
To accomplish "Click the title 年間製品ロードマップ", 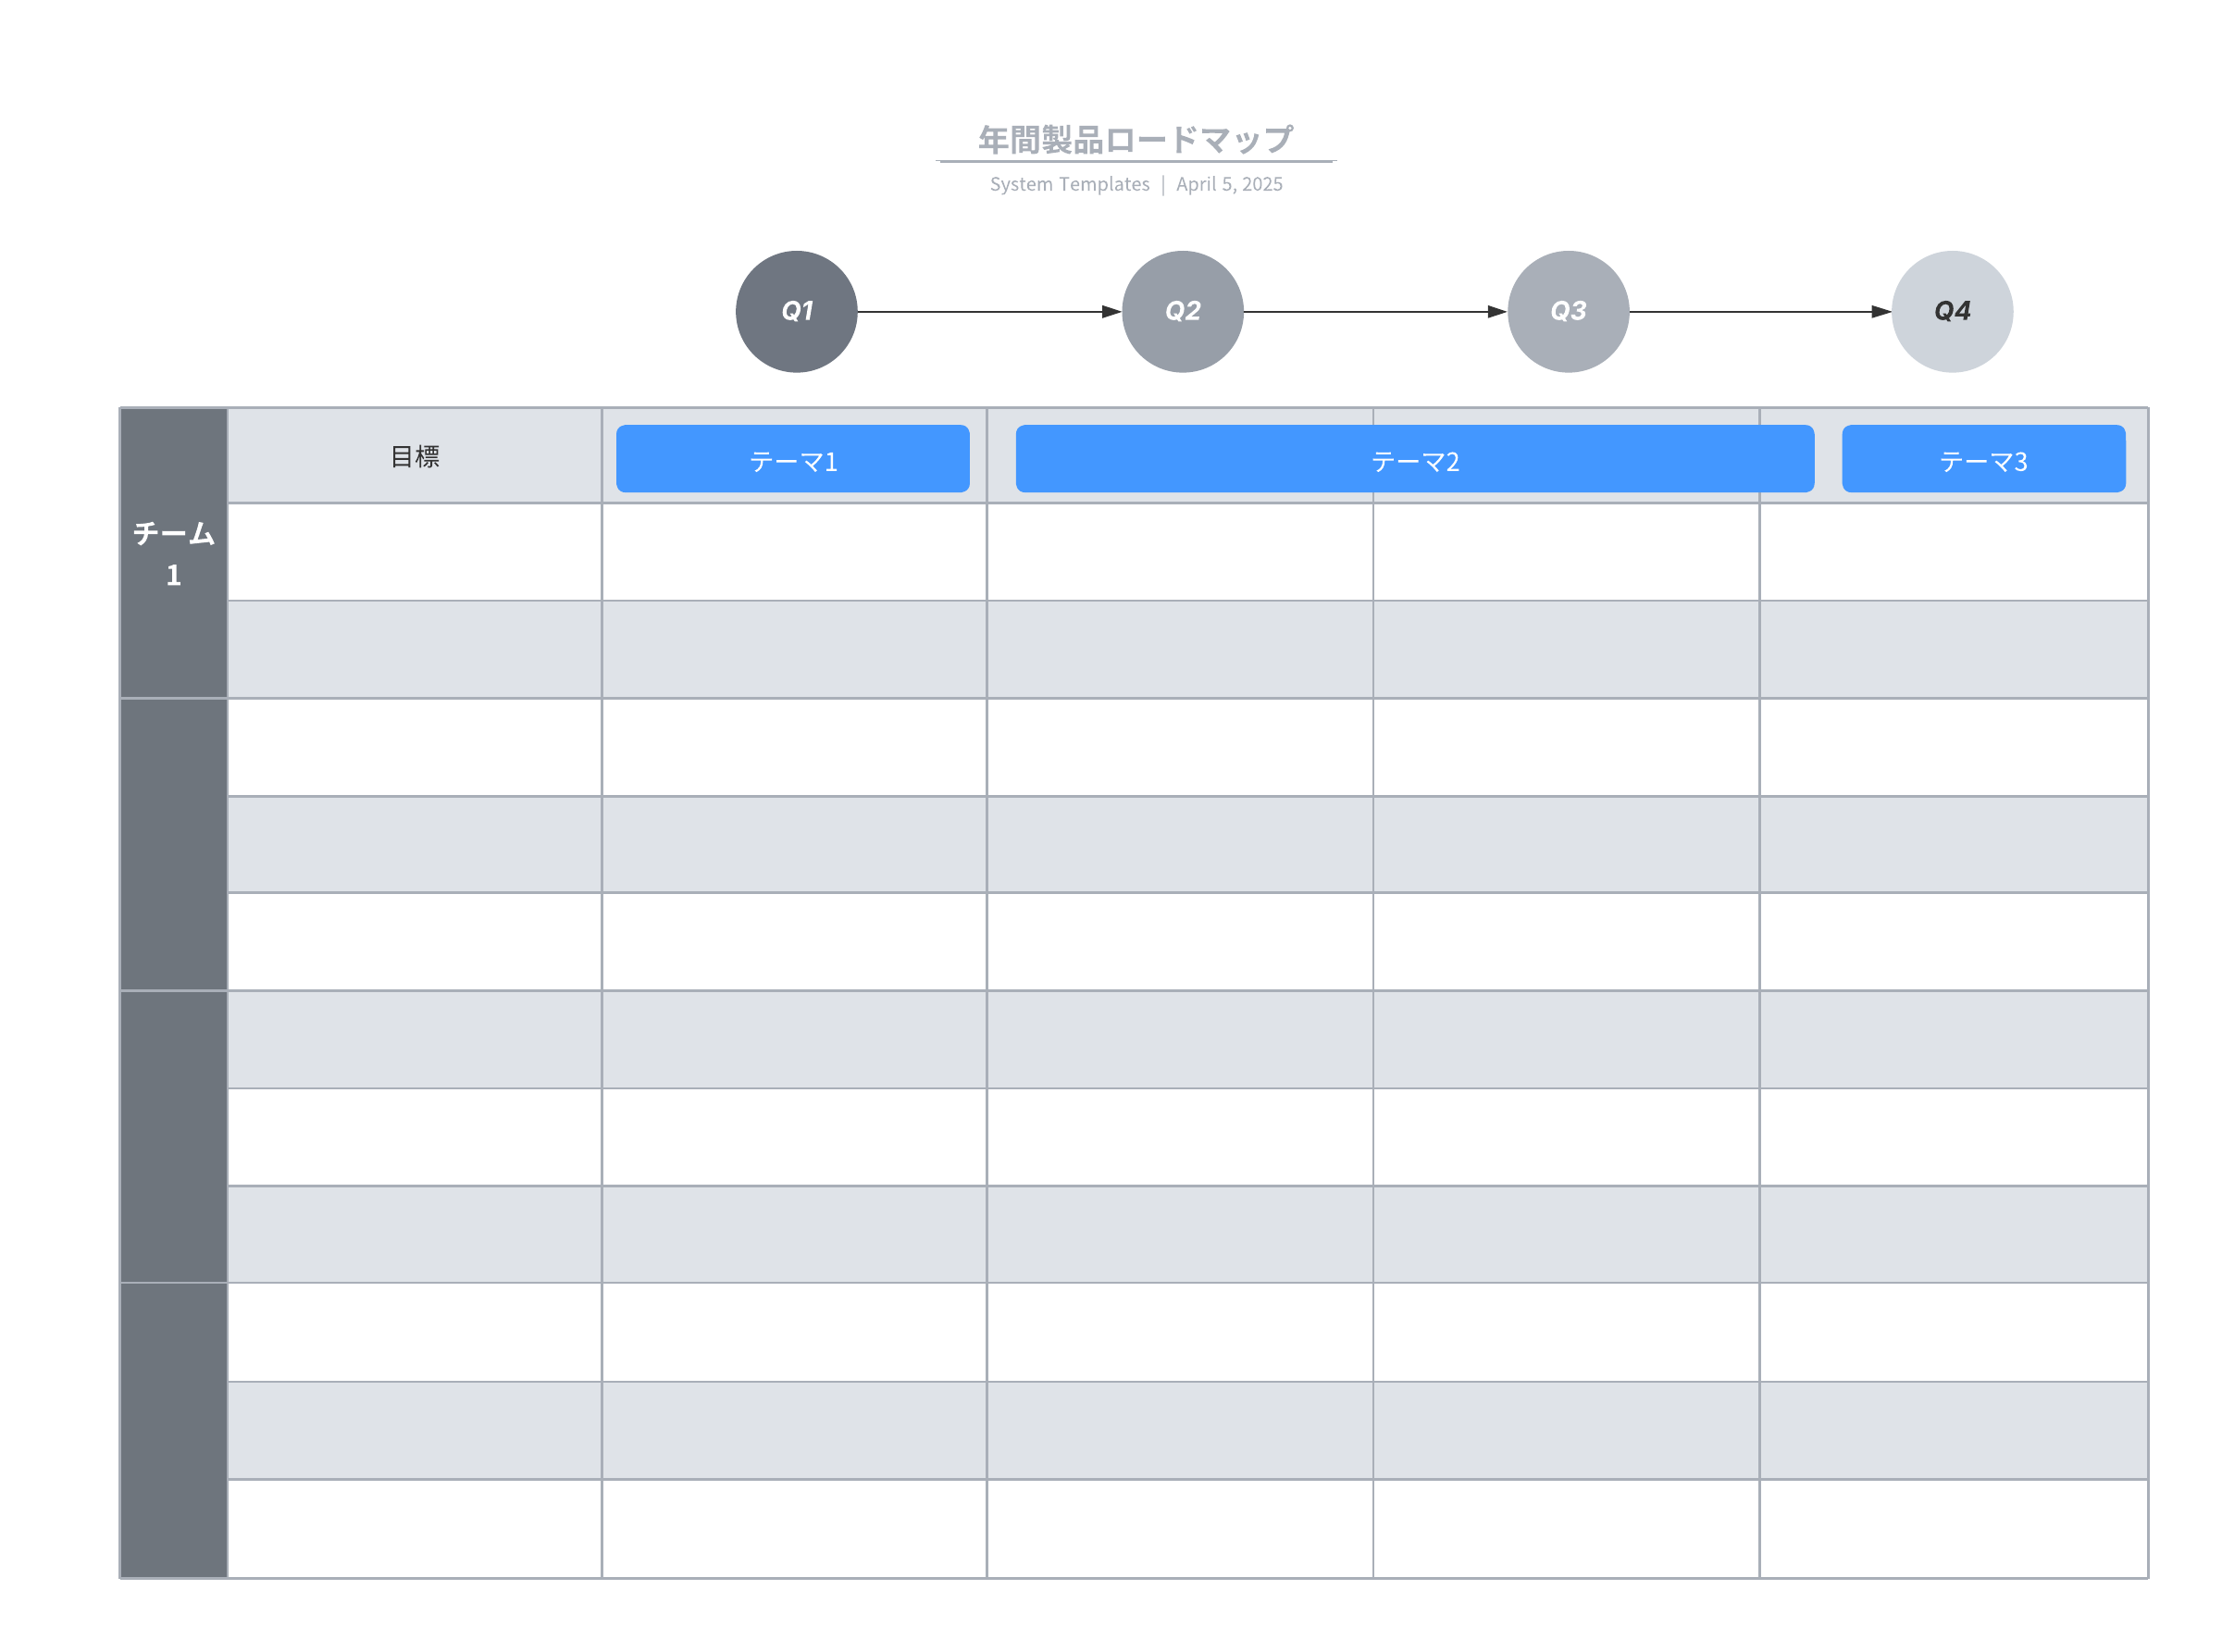I will click(1135, 139).
